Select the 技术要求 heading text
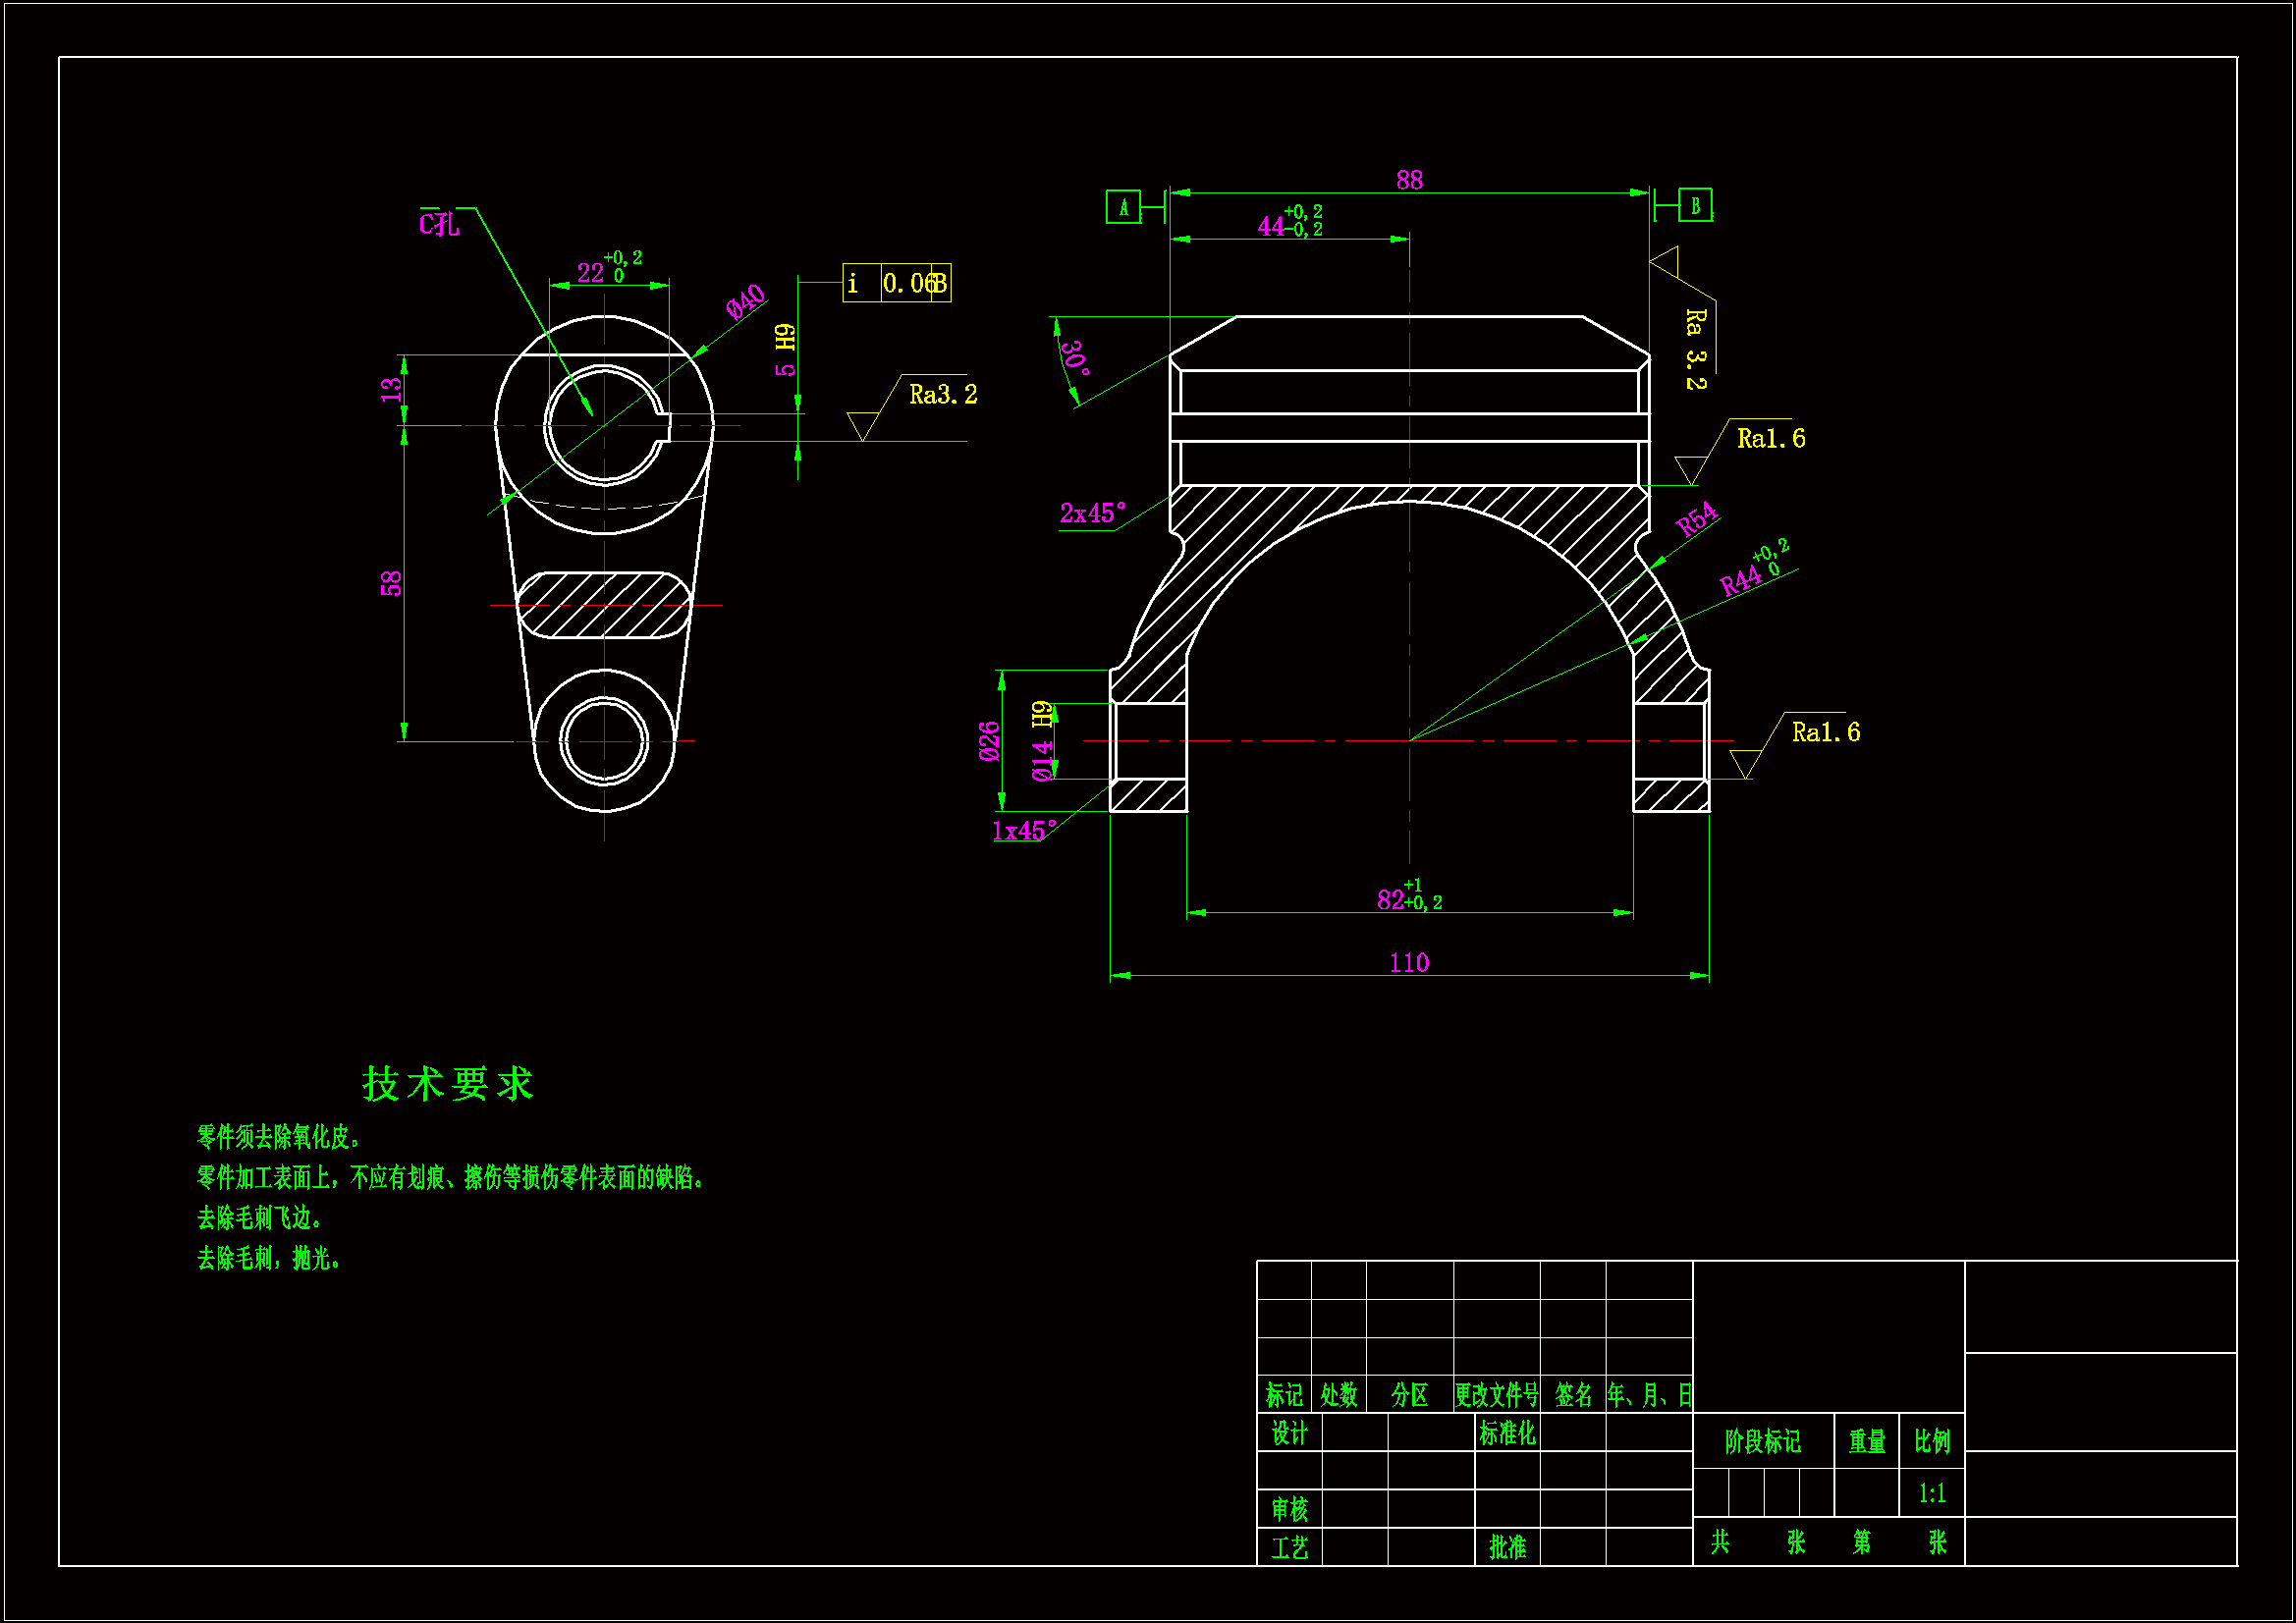The width and height of the screenshot is (2296, 1623). coord(448,1084)
